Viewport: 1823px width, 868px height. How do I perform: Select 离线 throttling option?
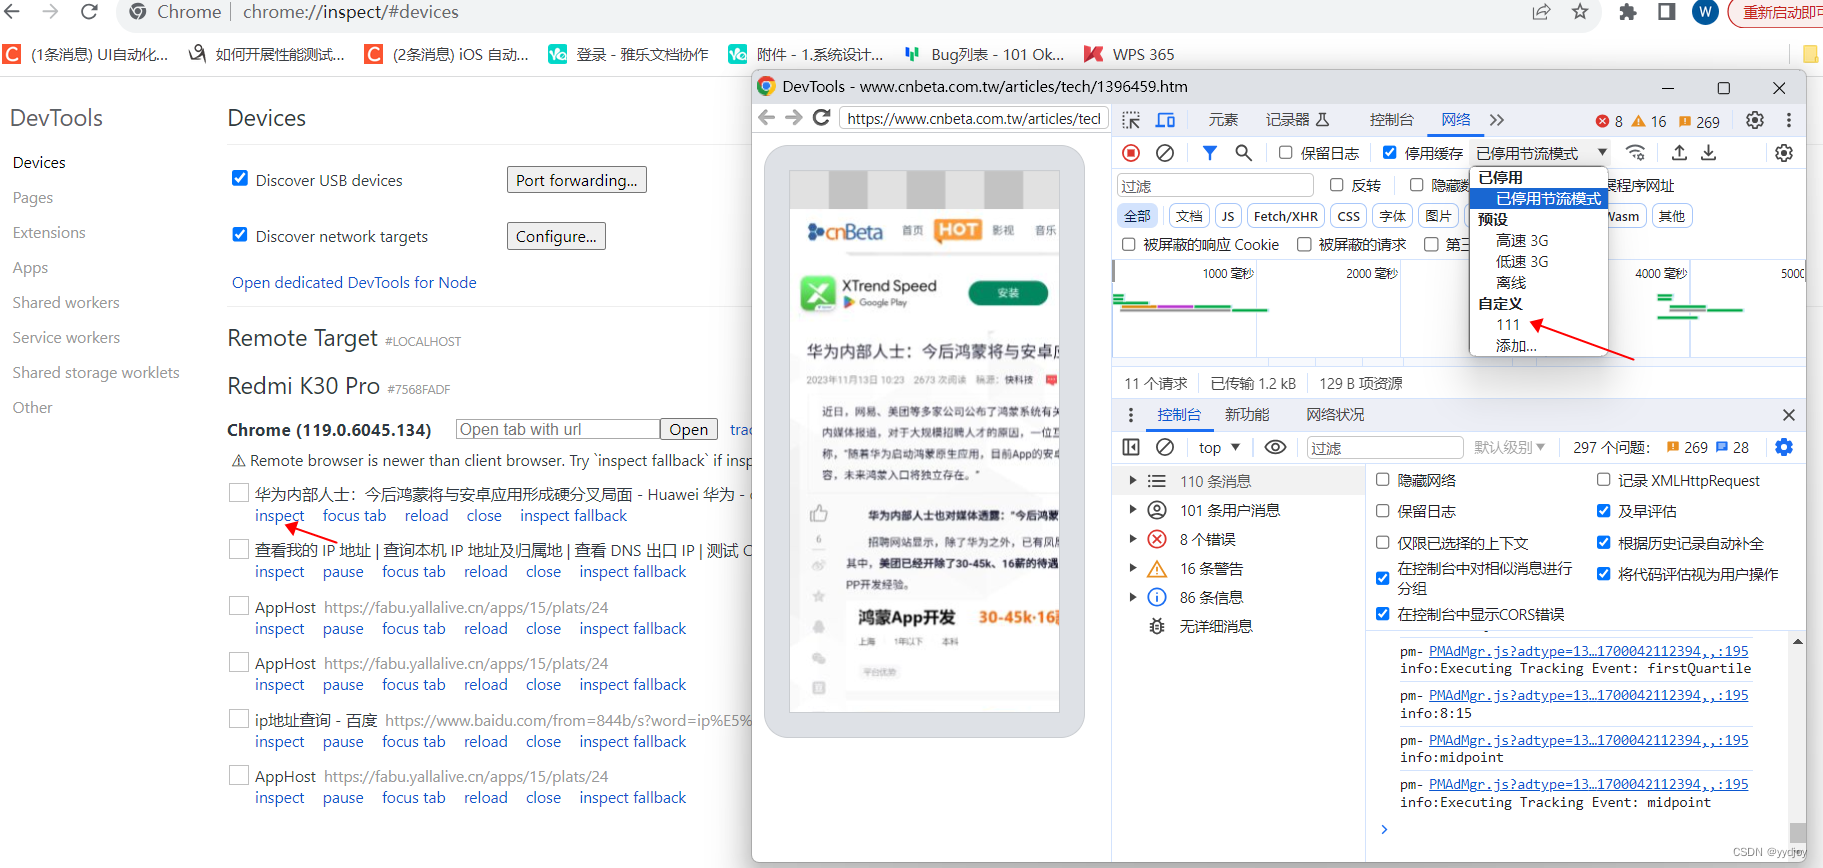point(1510,283)
